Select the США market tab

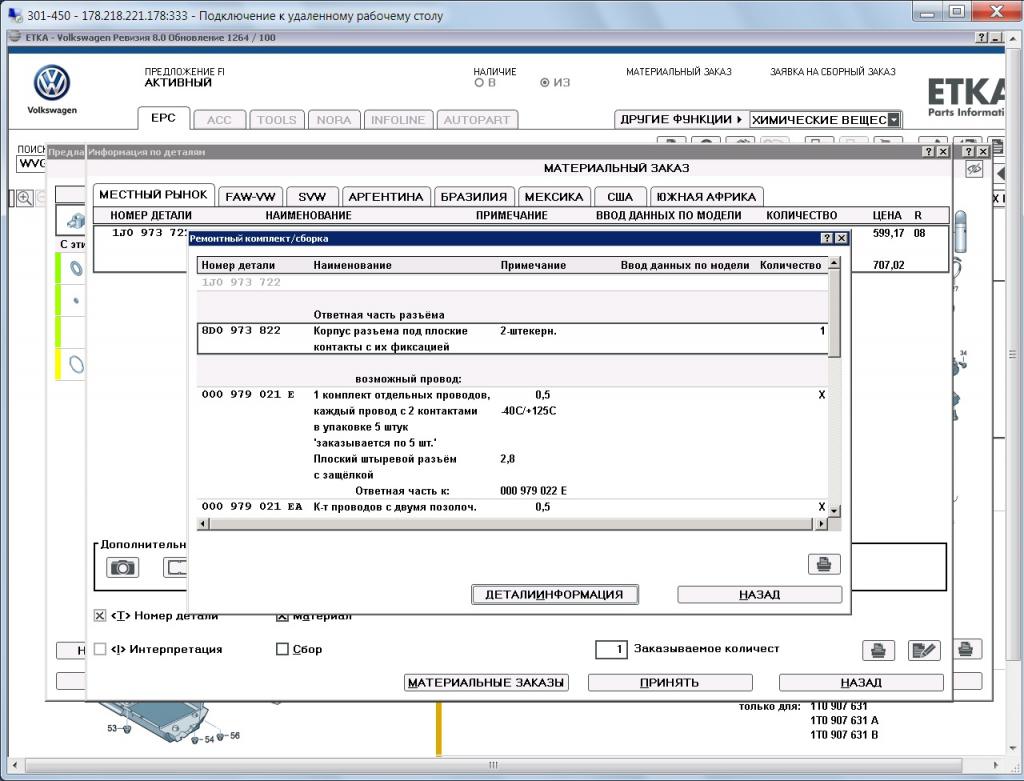tap(620, 197)
